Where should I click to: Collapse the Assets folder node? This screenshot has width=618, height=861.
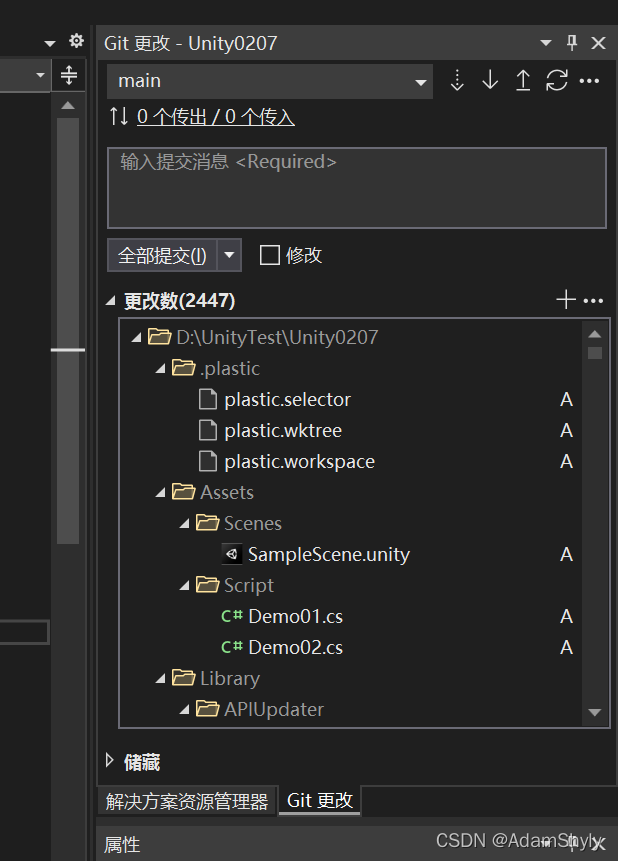162,492
